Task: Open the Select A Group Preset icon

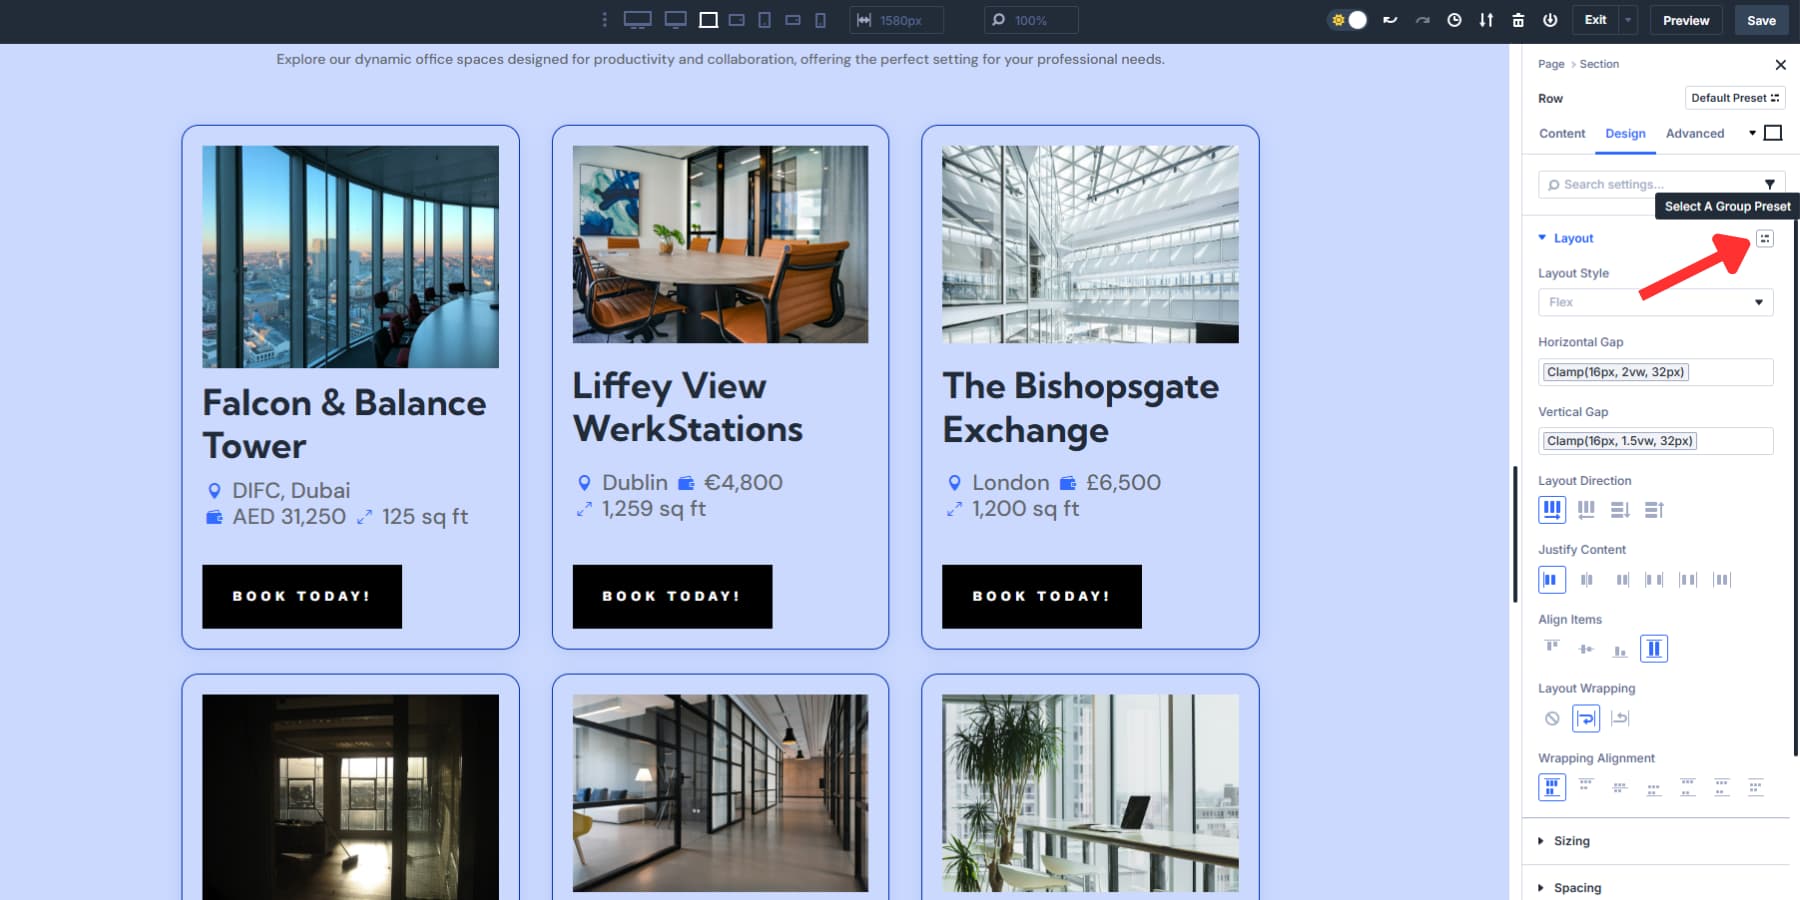Action: 1766,238
